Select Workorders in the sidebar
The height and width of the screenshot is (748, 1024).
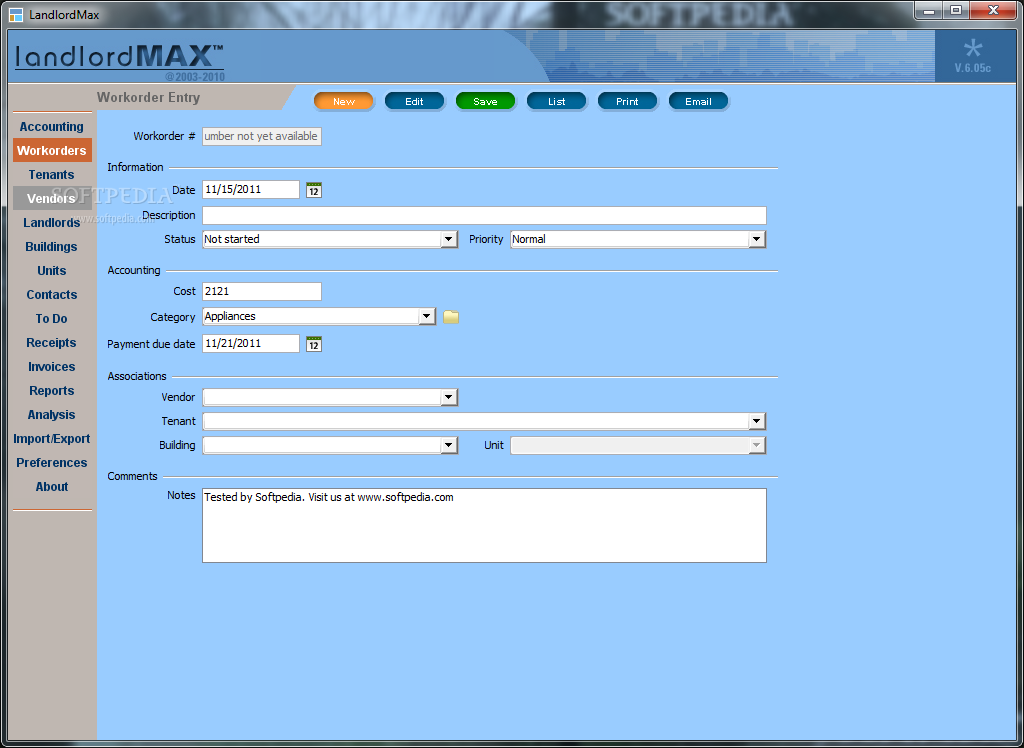[x=52, y=151]
